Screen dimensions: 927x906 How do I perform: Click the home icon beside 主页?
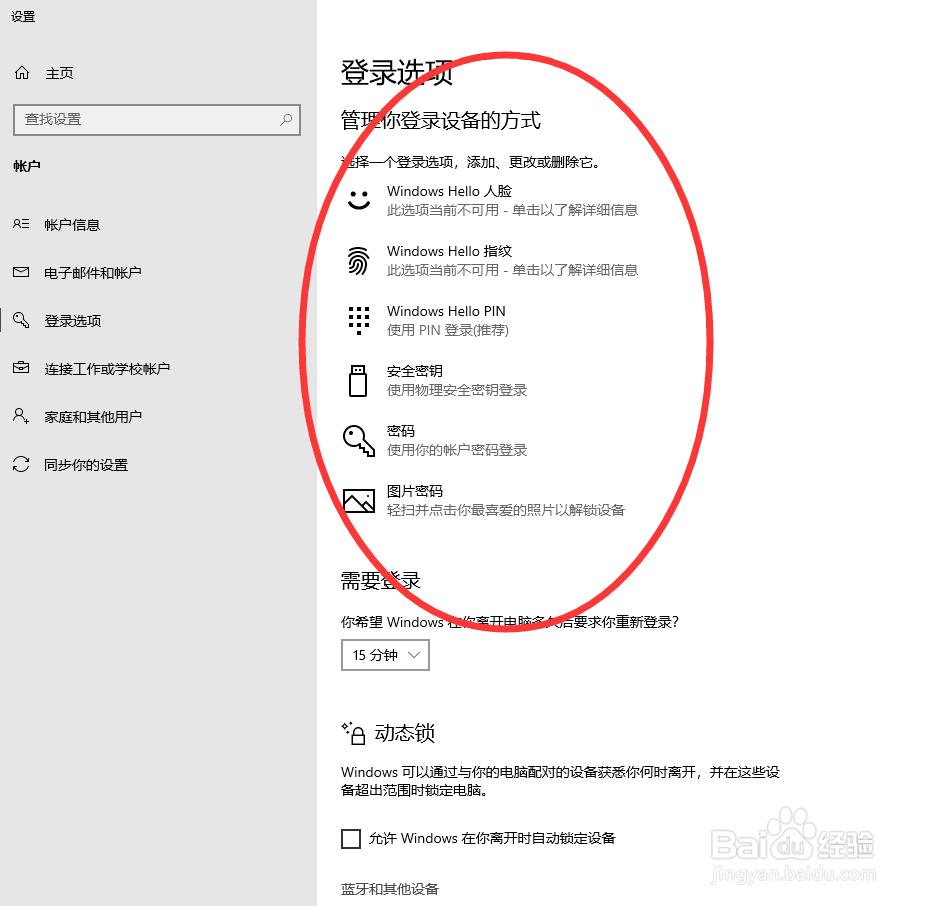tap(22, 73)
